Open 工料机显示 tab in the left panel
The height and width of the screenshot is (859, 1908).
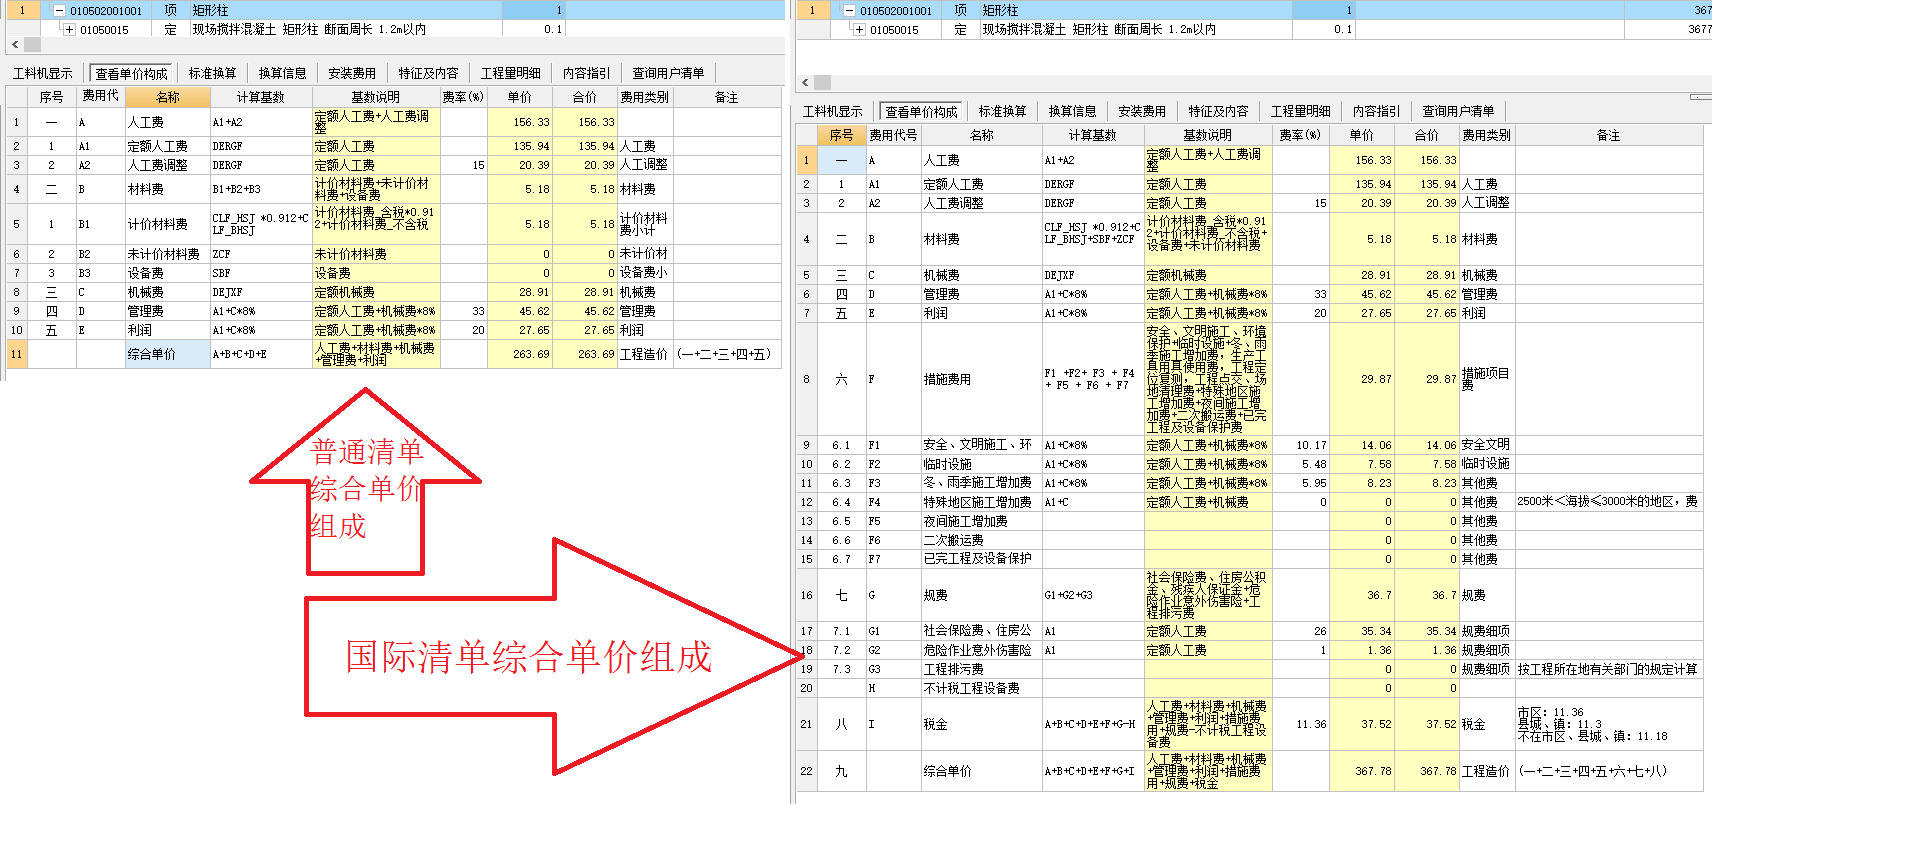pyautogui.click(x=43, y=73)
